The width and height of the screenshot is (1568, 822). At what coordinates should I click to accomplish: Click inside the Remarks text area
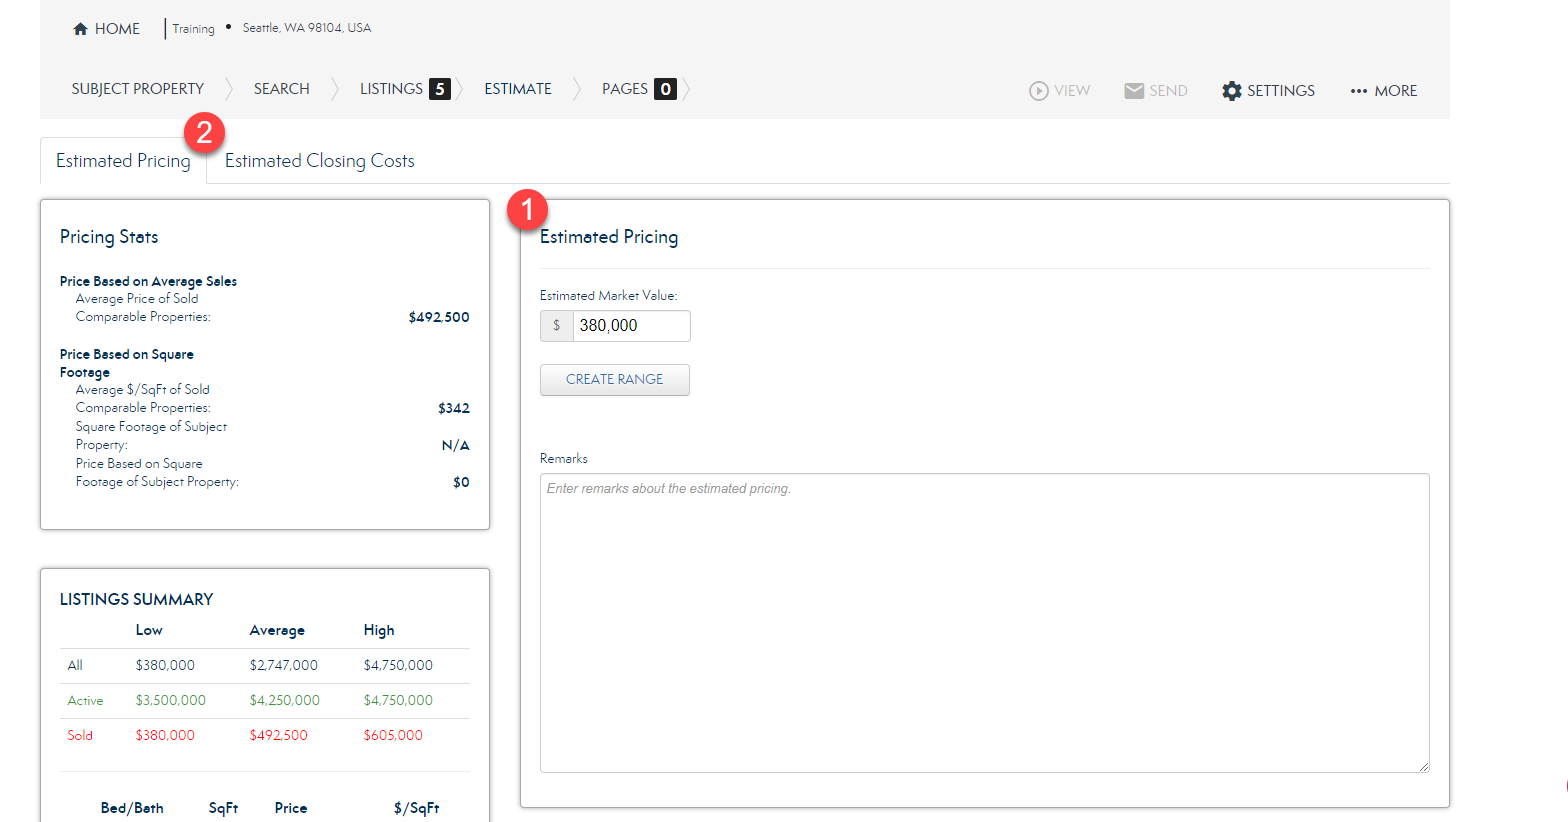(984, 622)
